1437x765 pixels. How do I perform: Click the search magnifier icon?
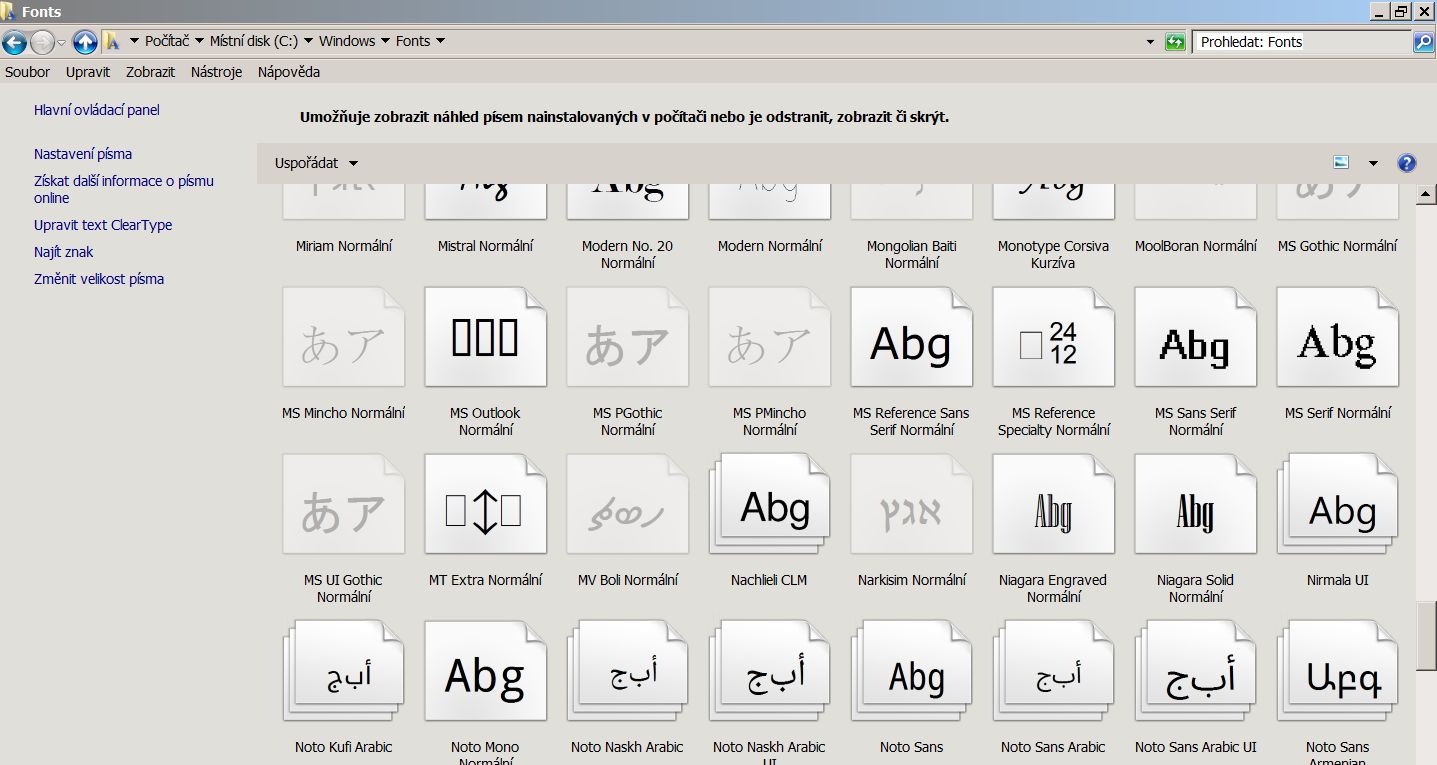point(1423,42)
